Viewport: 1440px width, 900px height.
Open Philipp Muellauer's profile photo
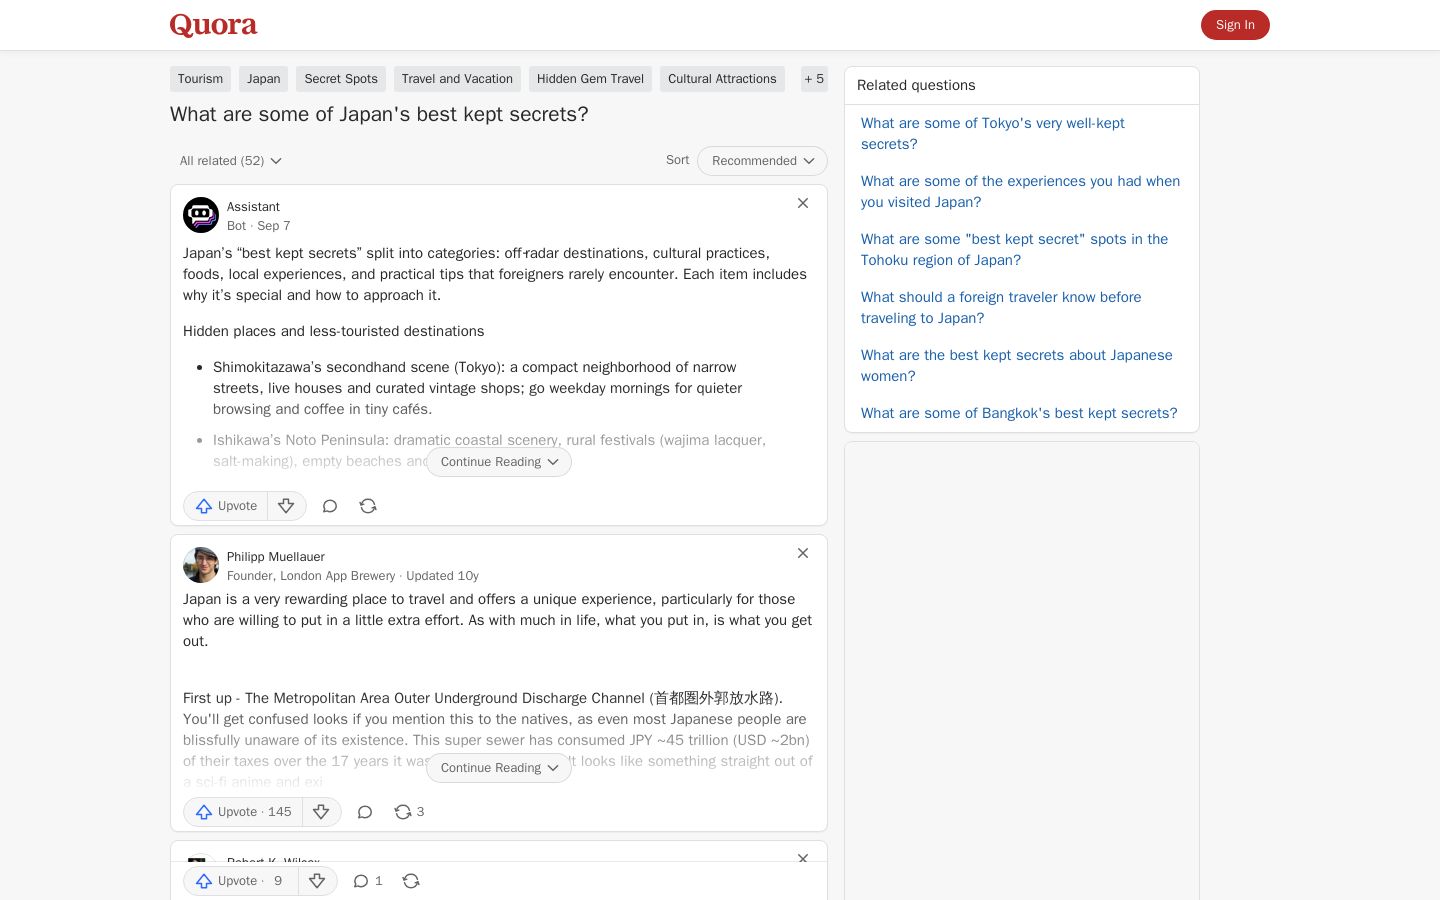[x=201, y=565]
